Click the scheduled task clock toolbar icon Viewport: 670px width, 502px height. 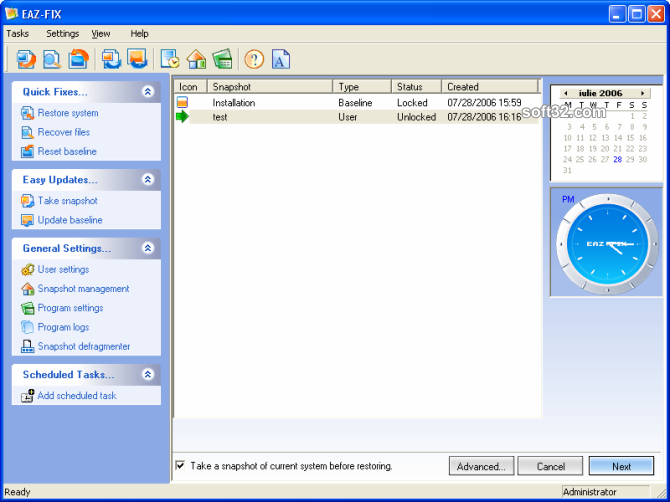click(170, 59)
